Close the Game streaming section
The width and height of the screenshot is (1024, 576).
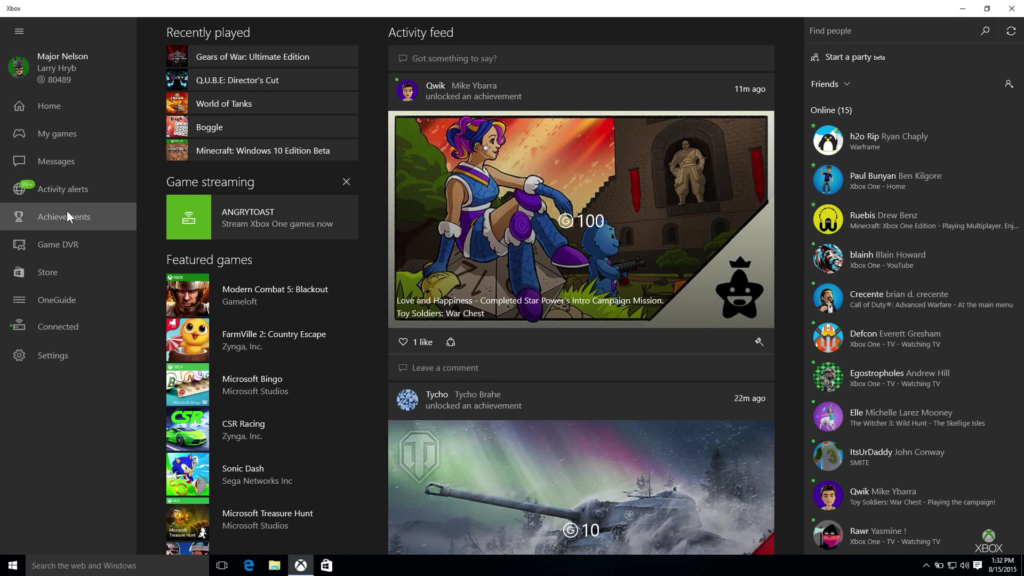346,182
